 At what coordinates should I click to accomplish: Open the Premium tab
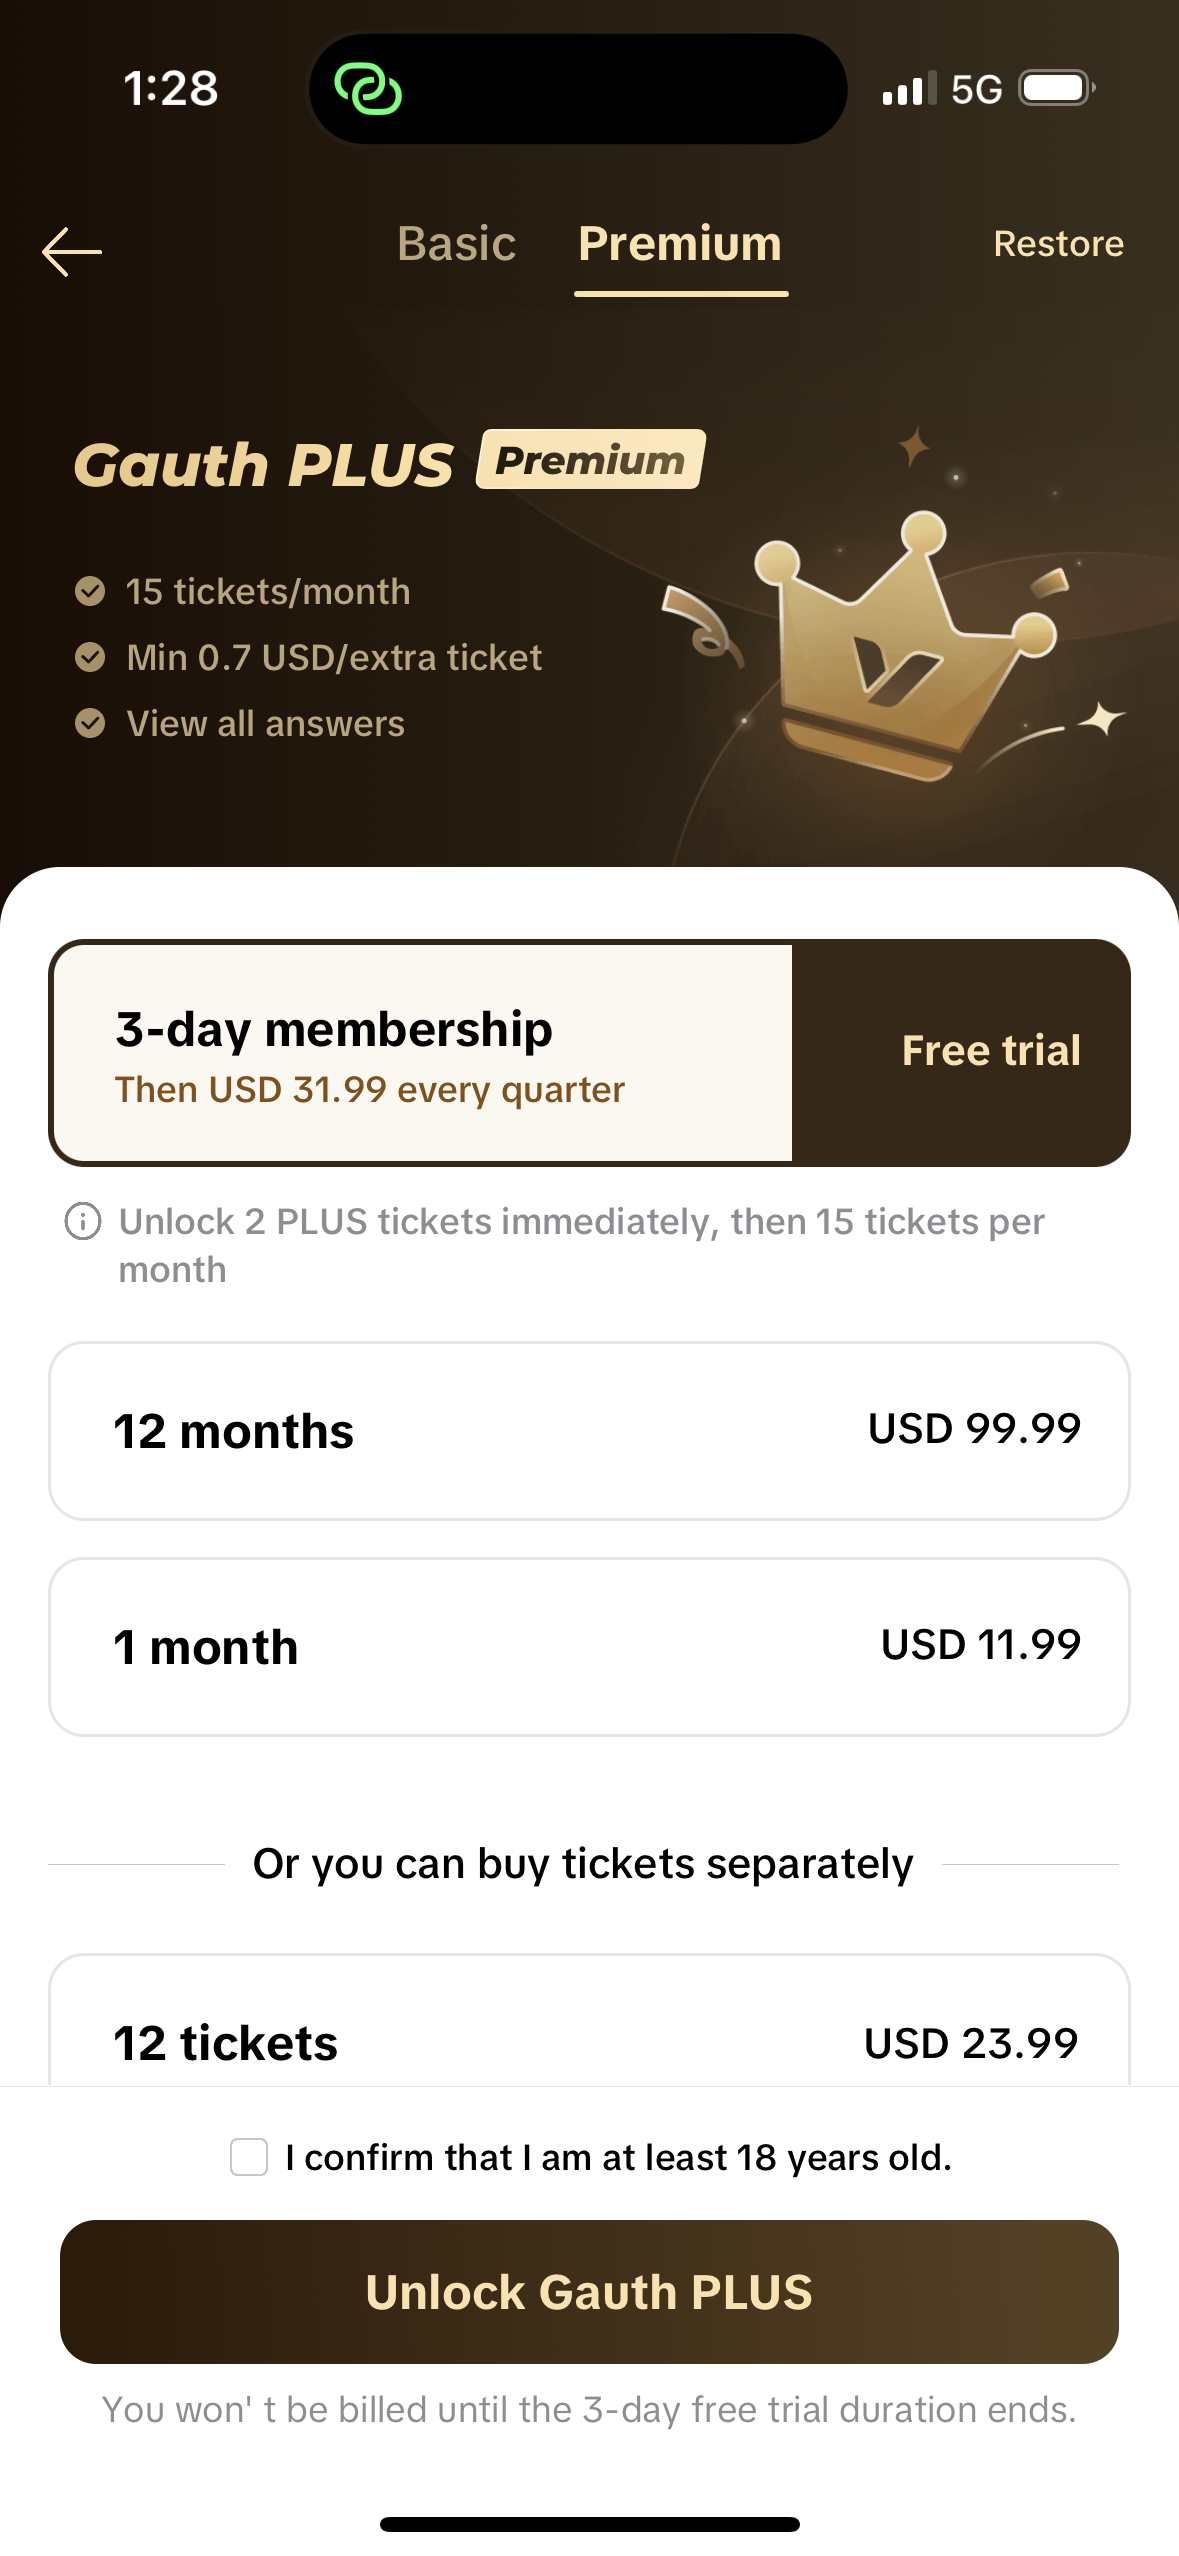click(x=680, y=244)
